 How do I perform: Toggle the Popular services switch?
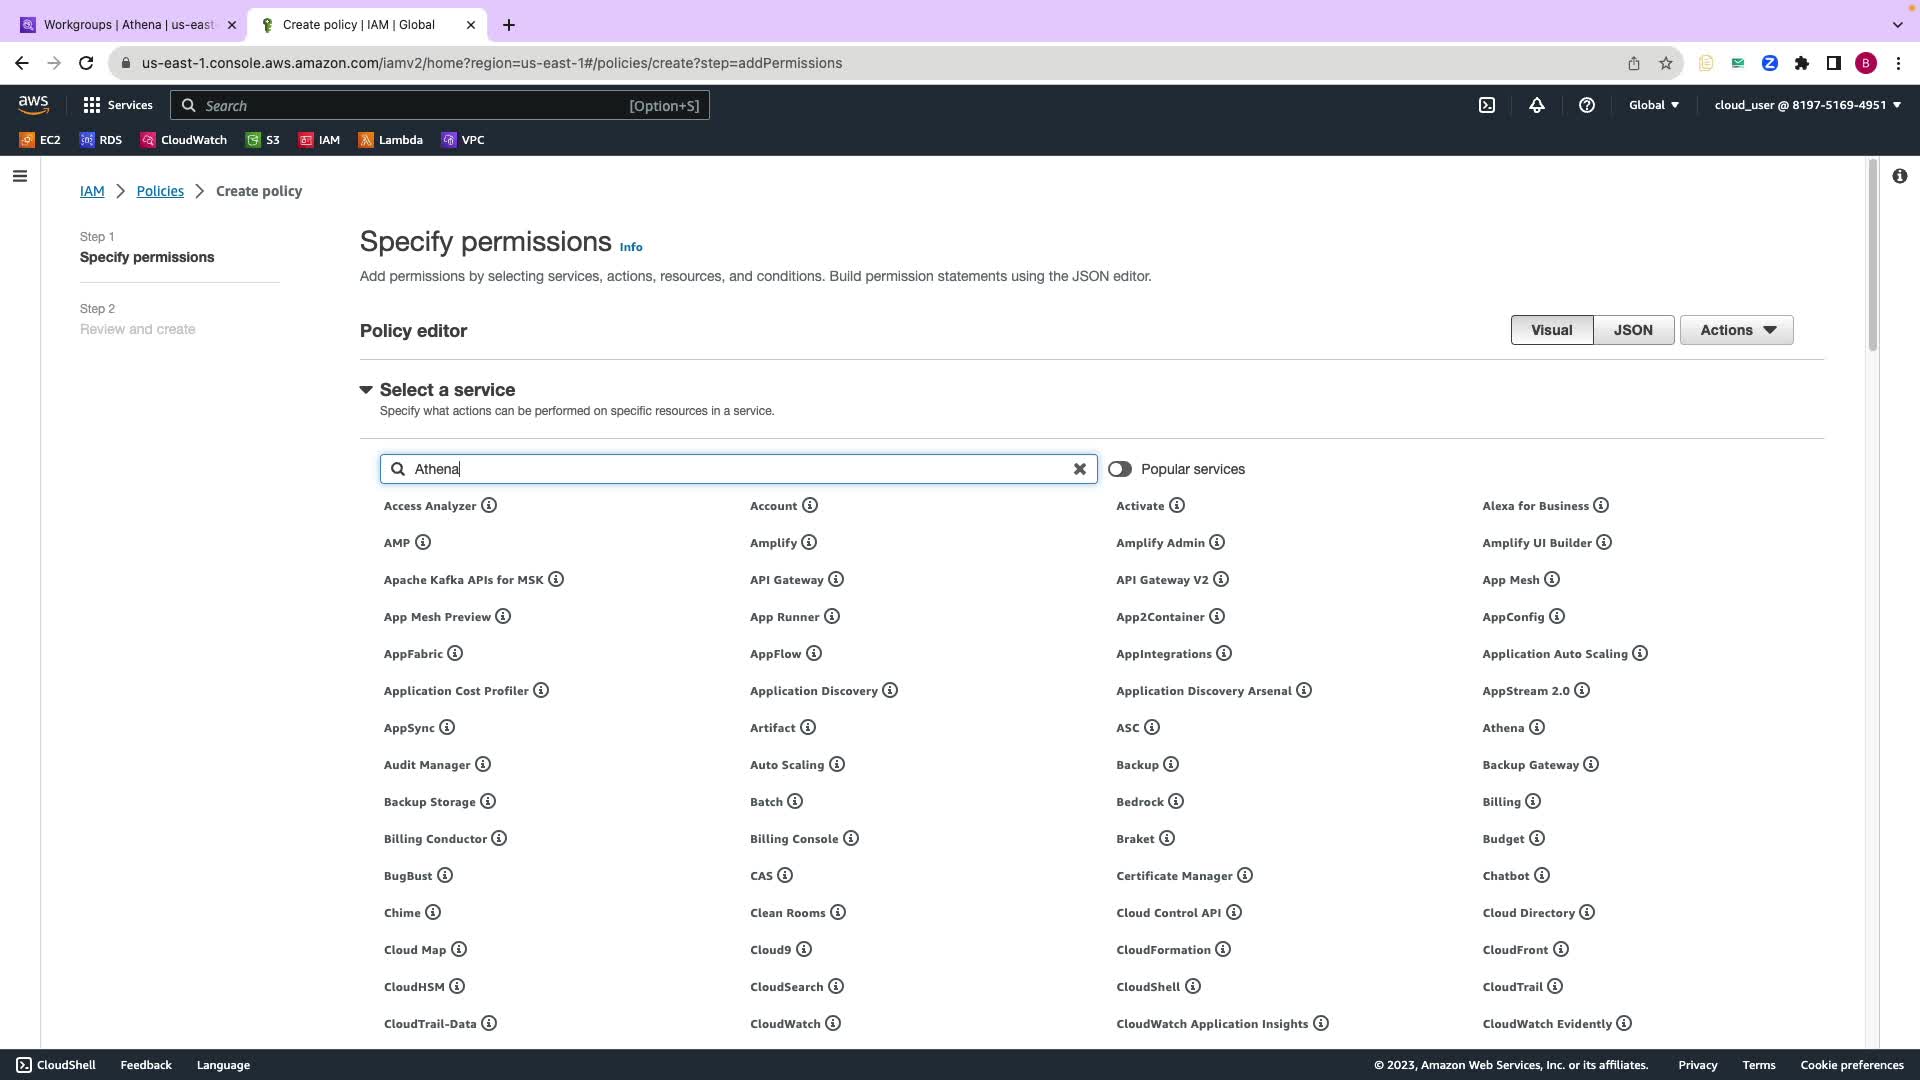1119,469
